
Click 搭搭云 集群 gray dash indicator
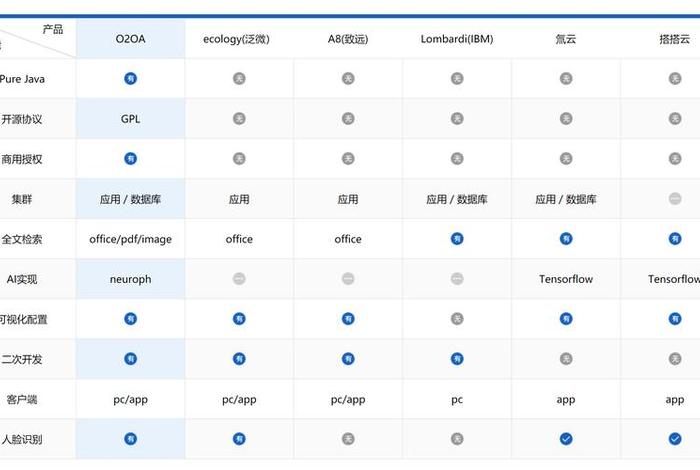tap(675, 199)
